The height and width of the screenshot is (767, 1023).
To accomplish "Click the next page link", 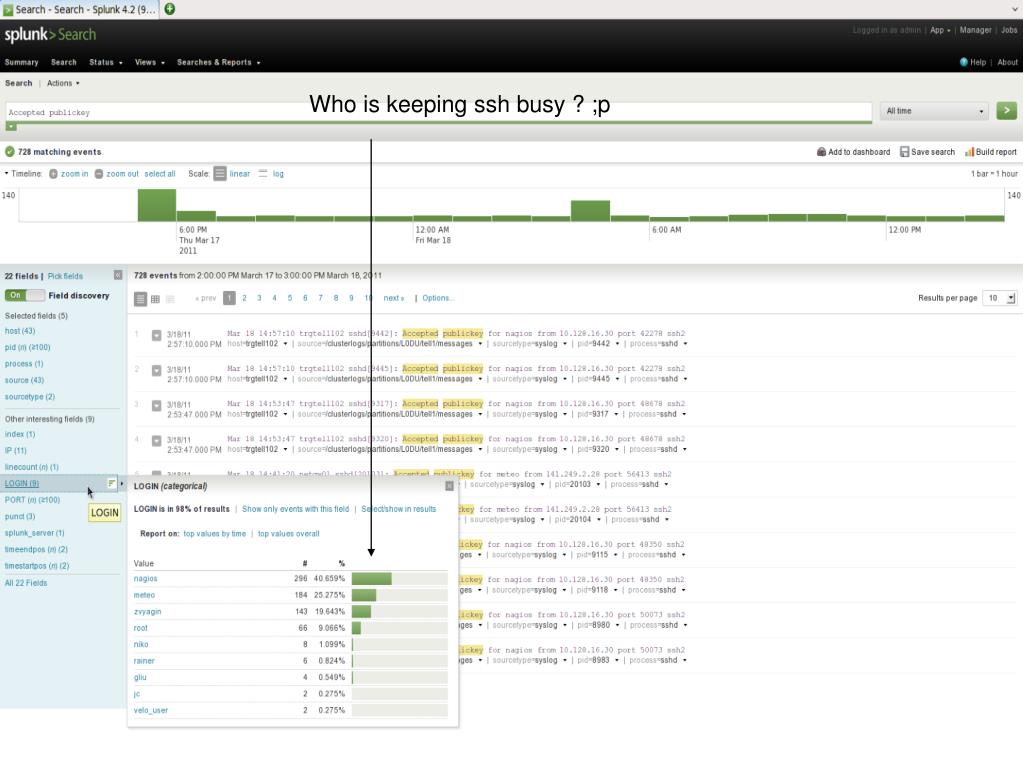I will coord(393,298).
